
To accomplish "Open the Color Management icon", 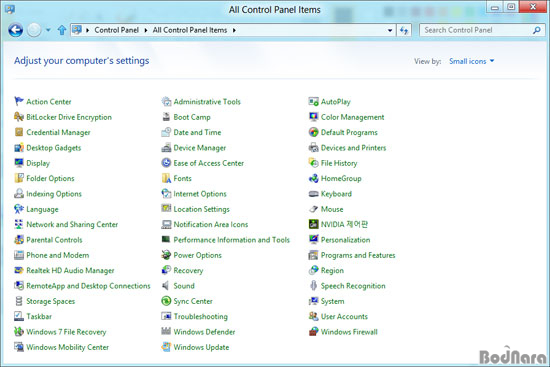I will coord(313,117).
